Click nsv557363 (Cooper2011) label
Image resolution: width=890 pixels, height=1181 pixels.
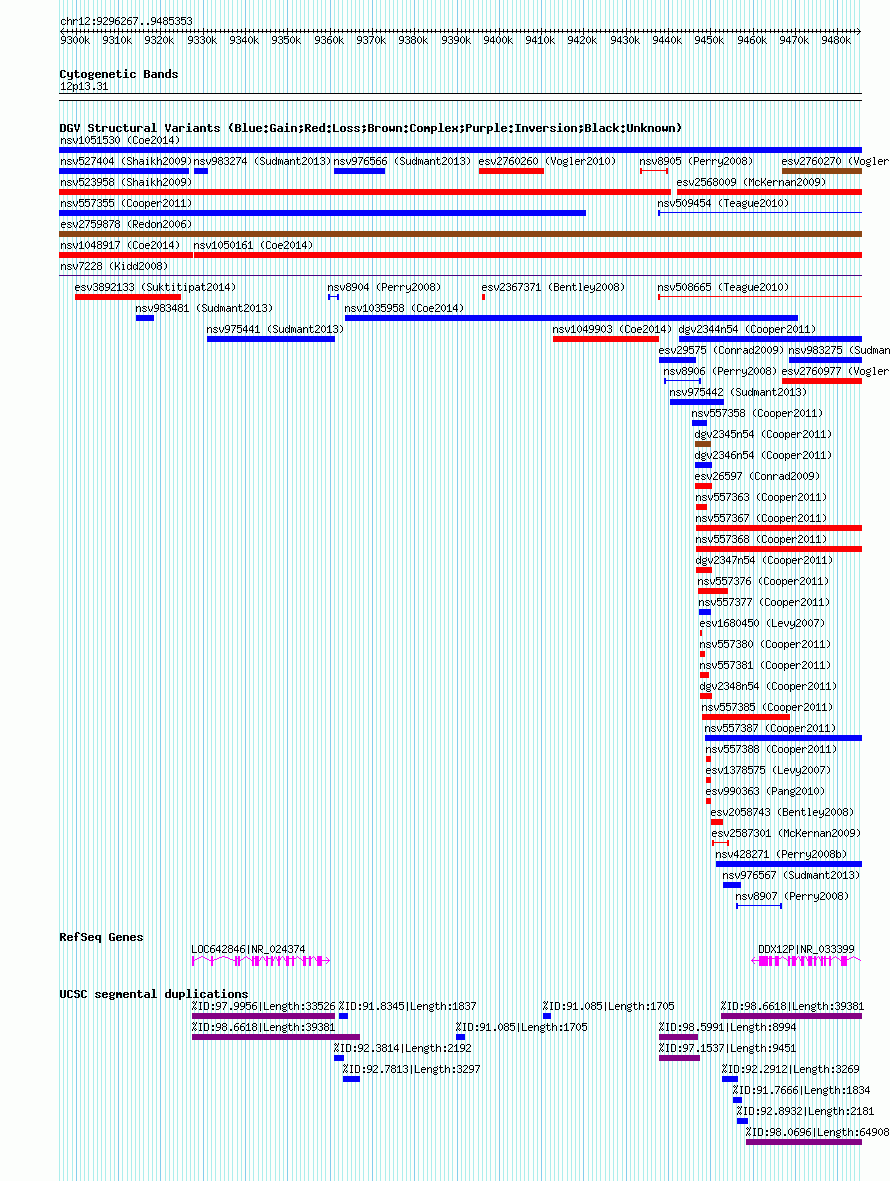pyautogui.click(x=760, y=498)
